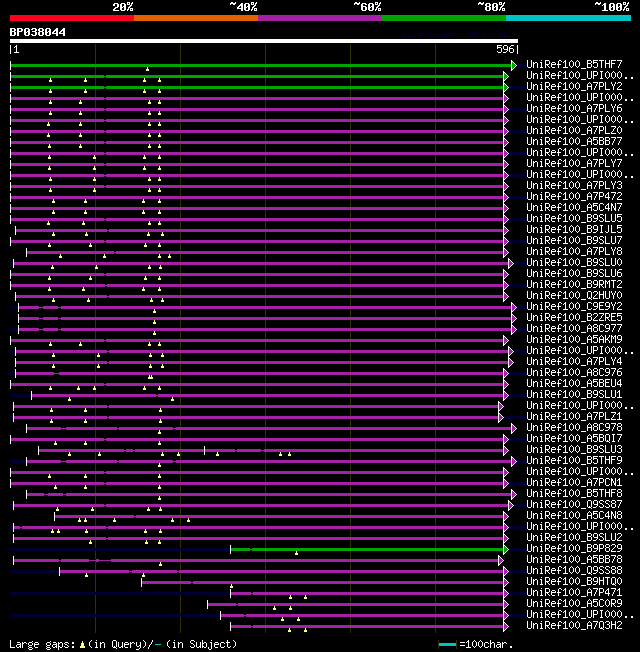Click the end arrowhead of the UniRef100_B5THF7 alignment
640x652 pixels.
point(514,66)
